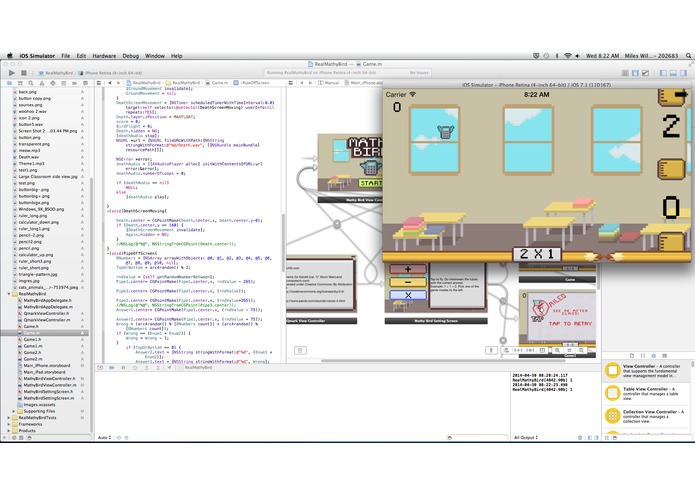695x494 pixels.
Task: Toggle the Utilities pane visibility
Action: [683, 73]
